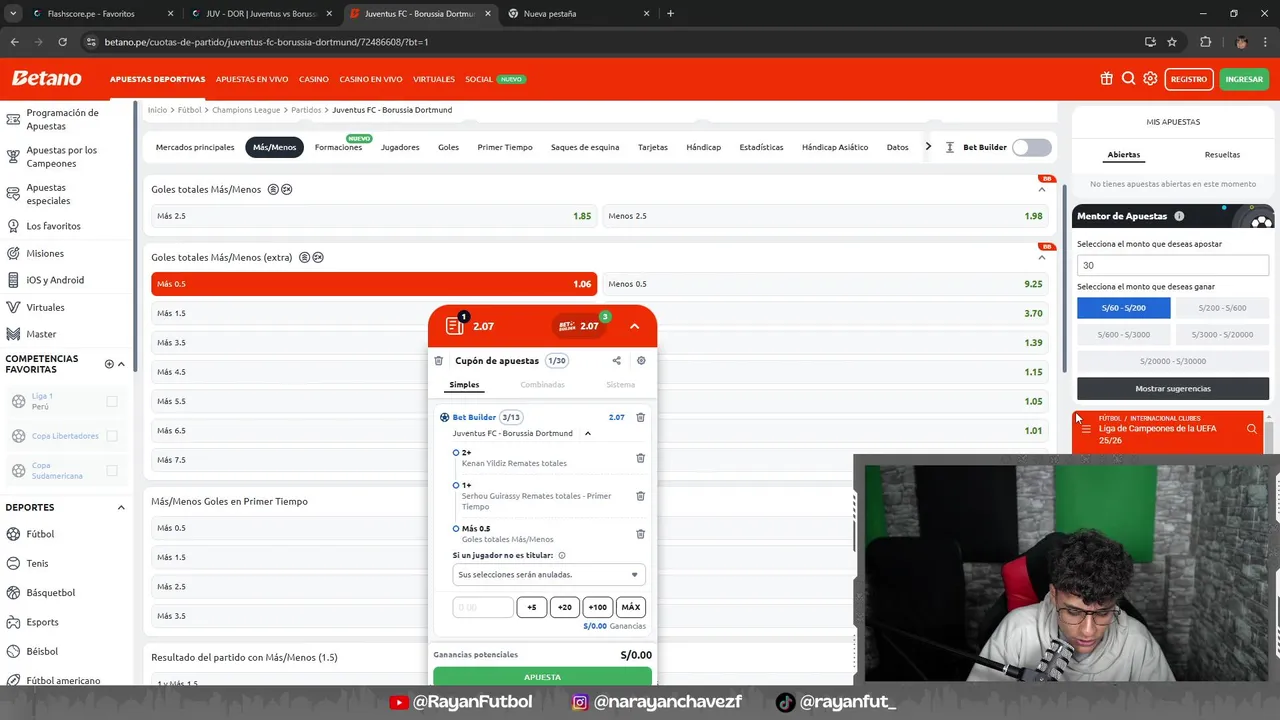
Task: Toggle the Bet Builder switch
Action: pos(1031,147)
